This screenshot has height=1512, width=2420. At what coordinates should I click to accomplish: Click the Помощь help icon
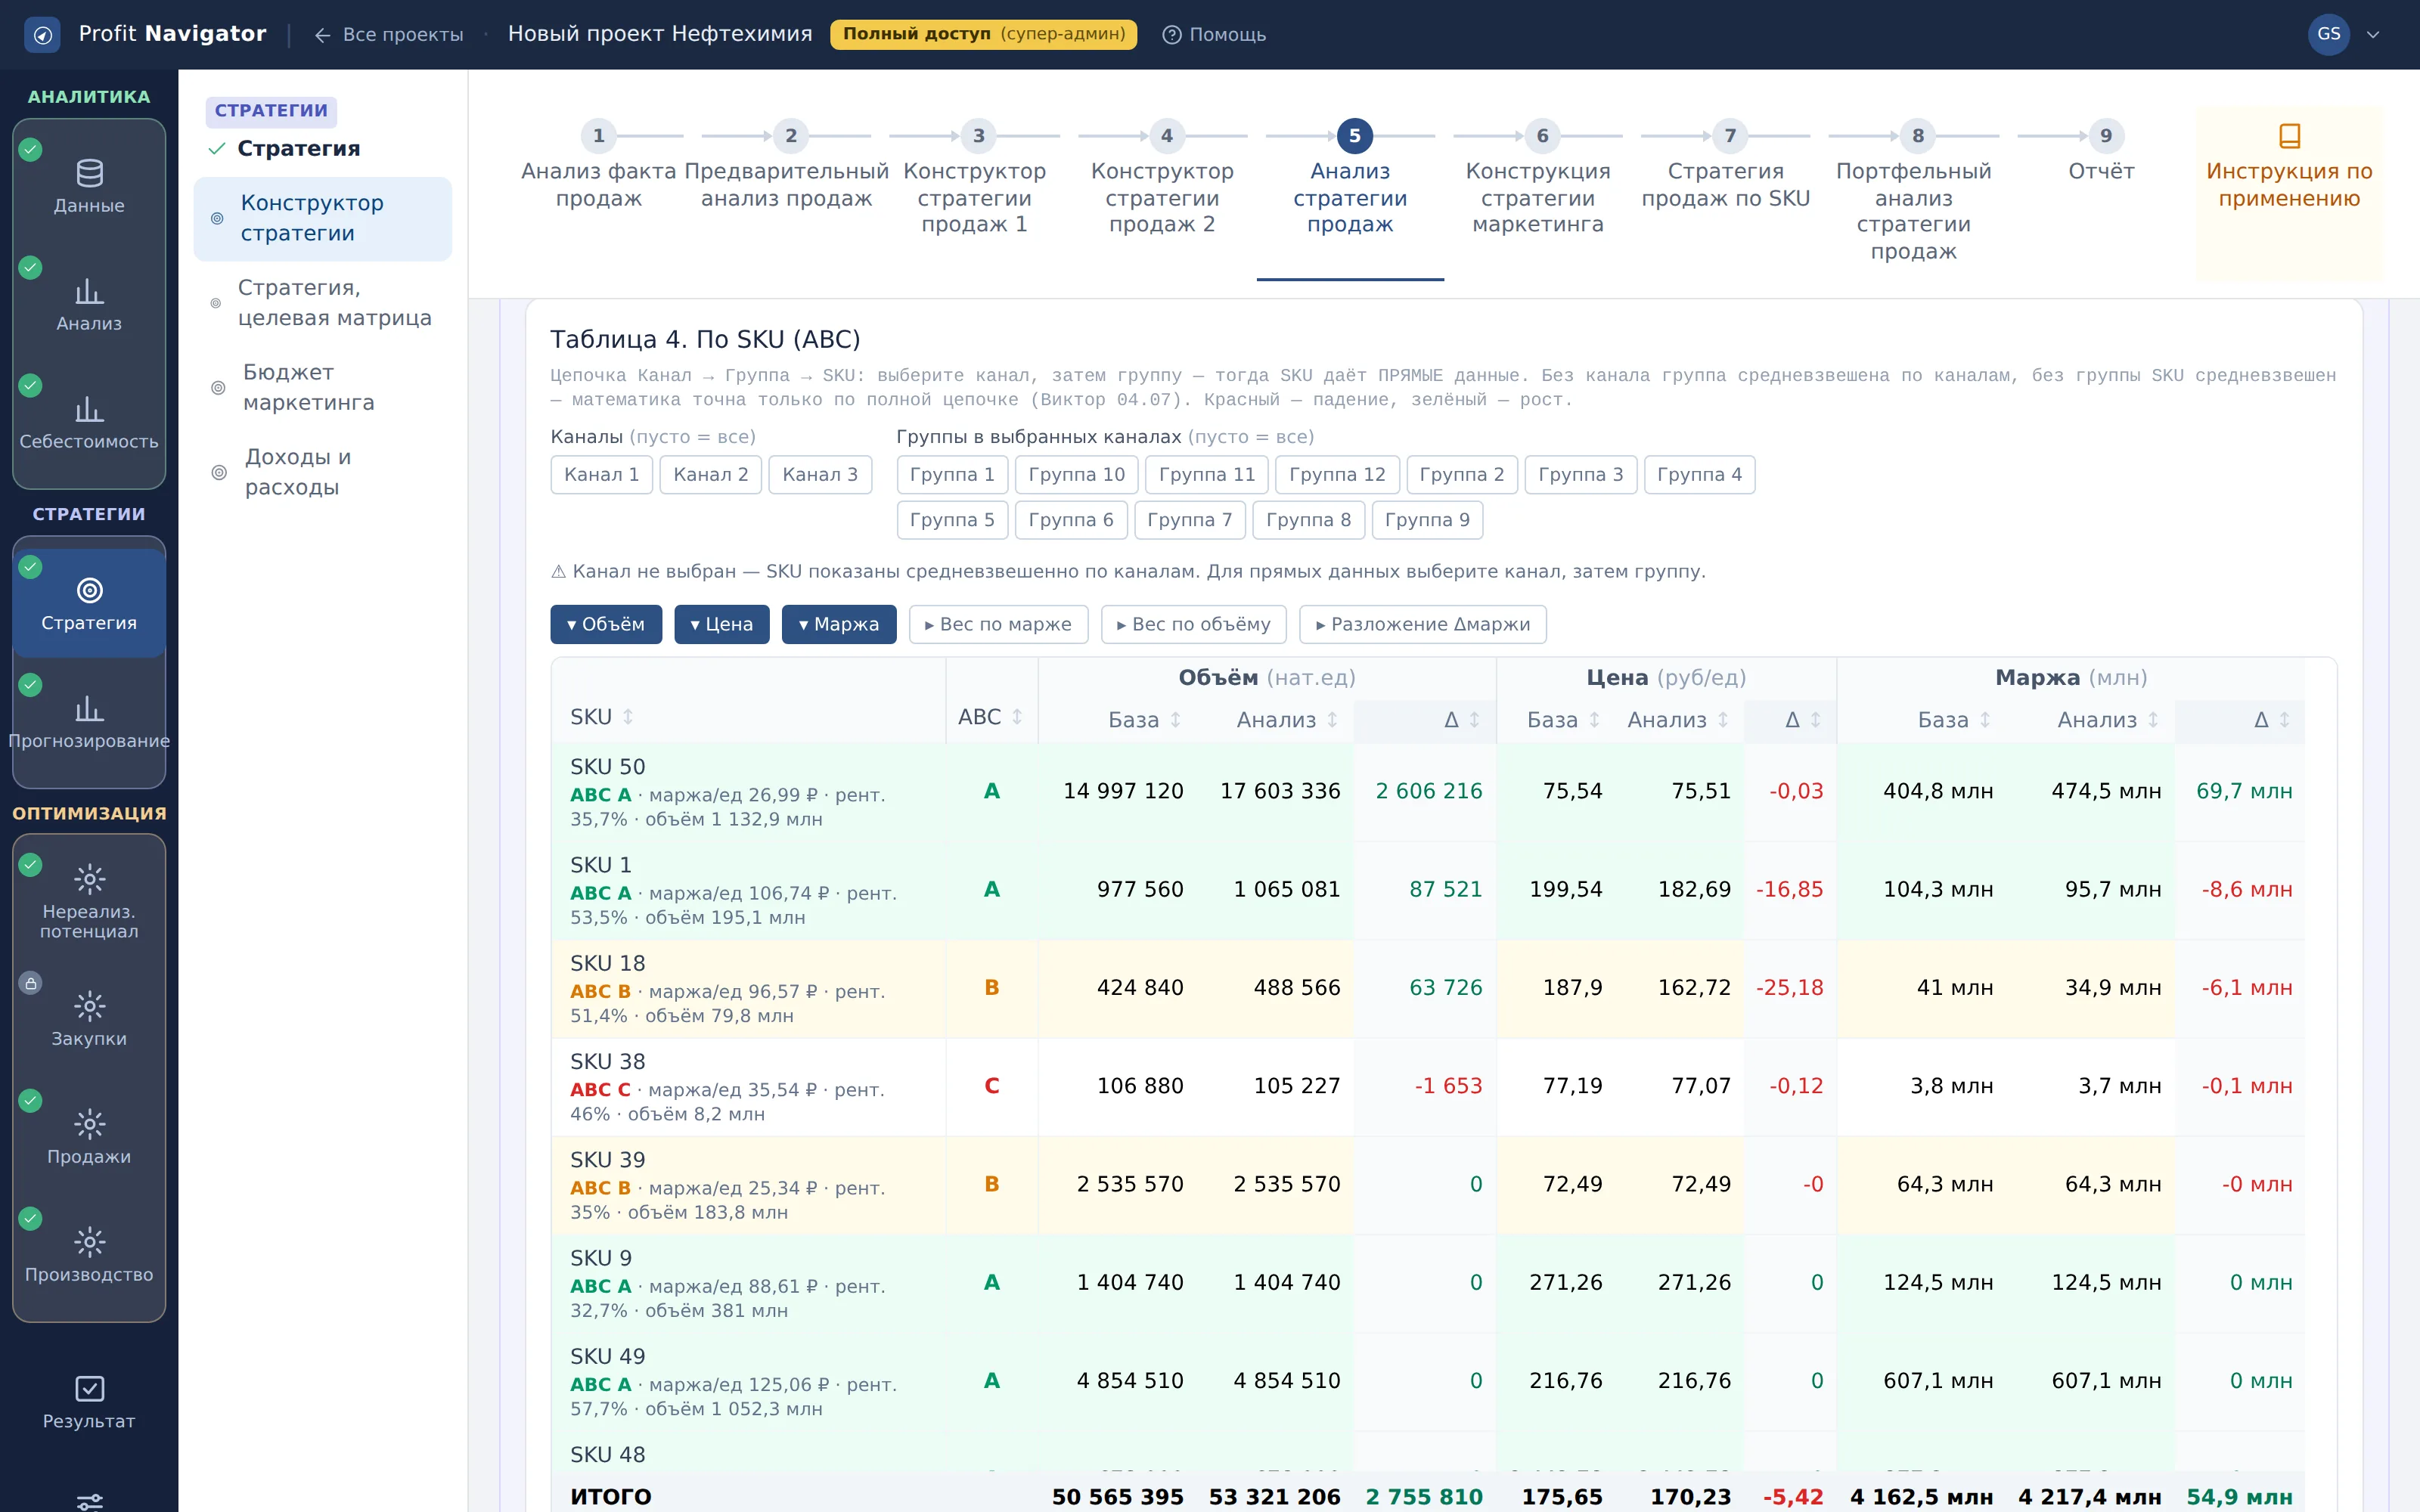(x=1172, y=35)
